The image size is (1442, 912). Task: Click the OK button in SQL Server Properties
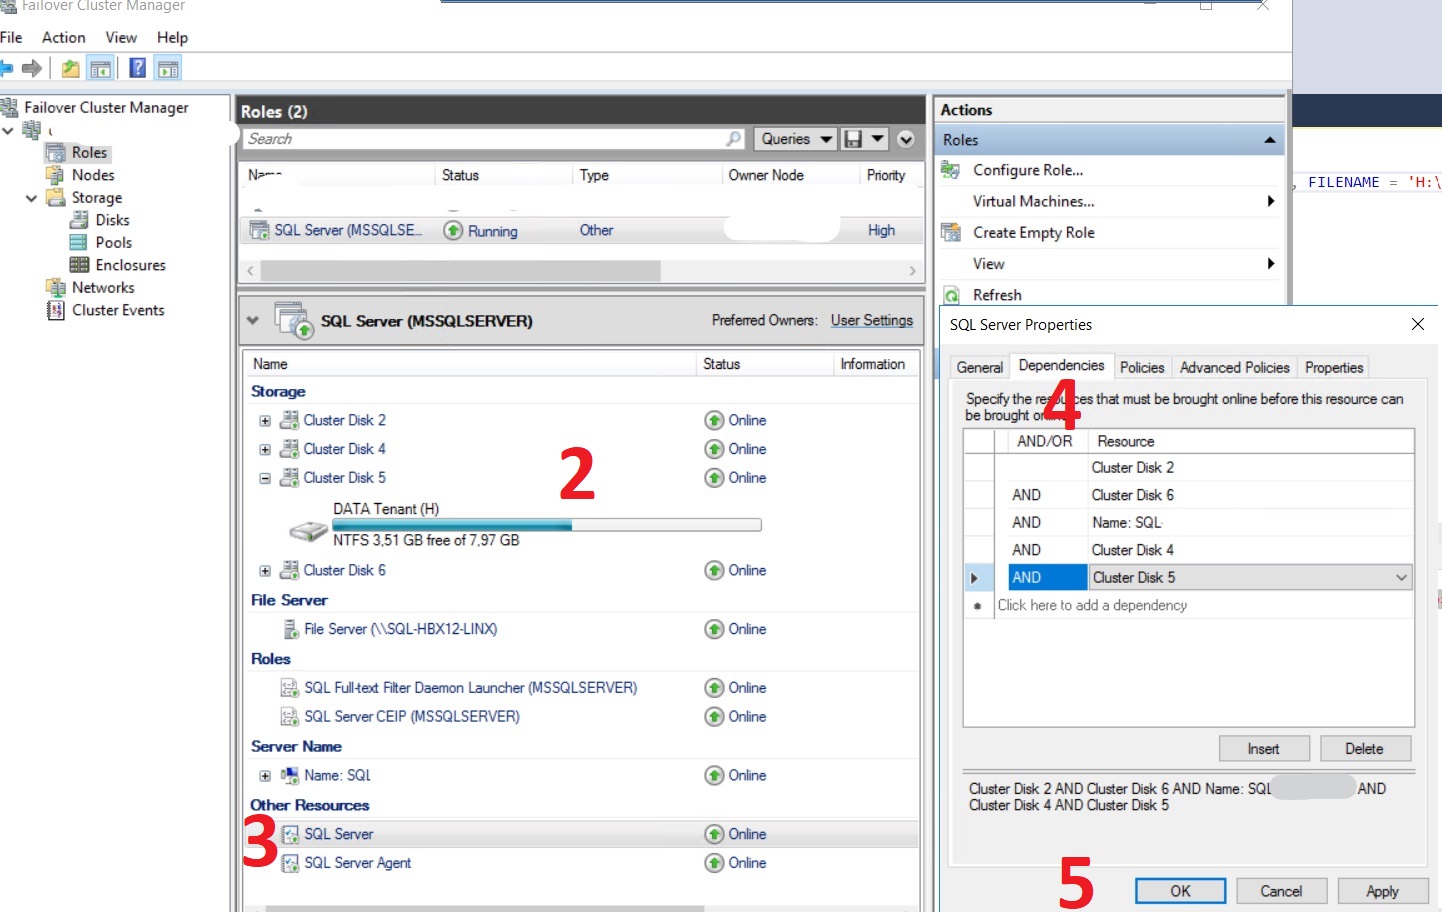point(1180,891)
